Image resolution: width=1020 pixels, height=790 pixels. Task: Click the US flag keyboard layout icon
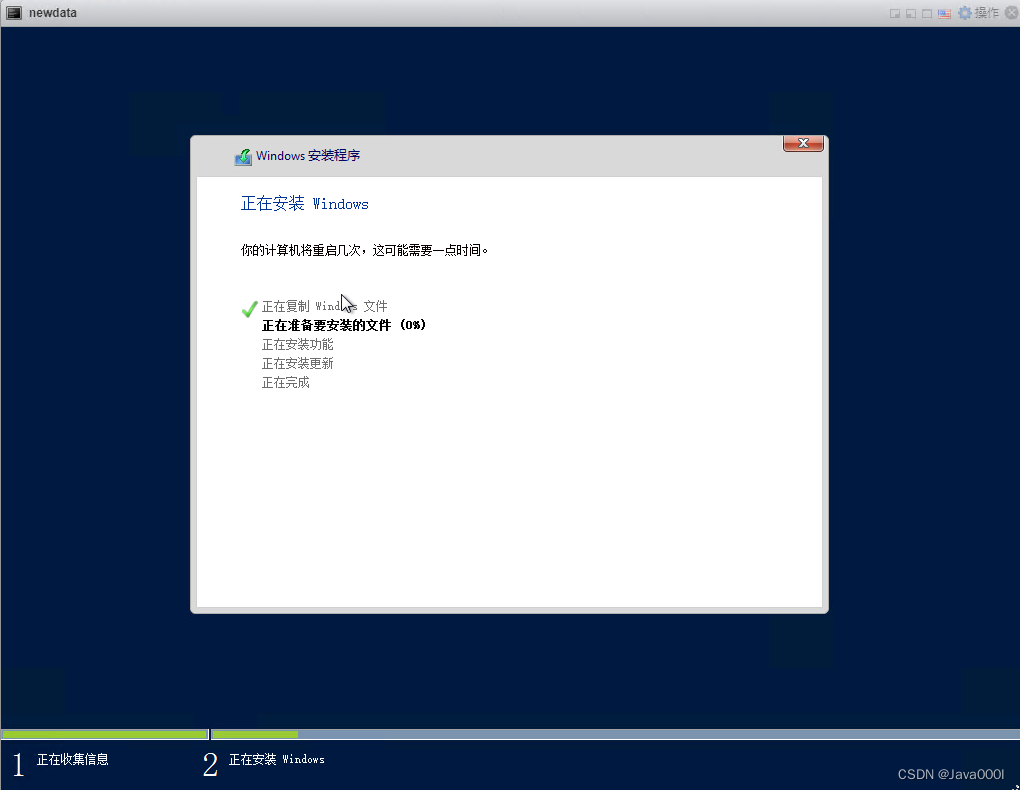click(944, 13)
